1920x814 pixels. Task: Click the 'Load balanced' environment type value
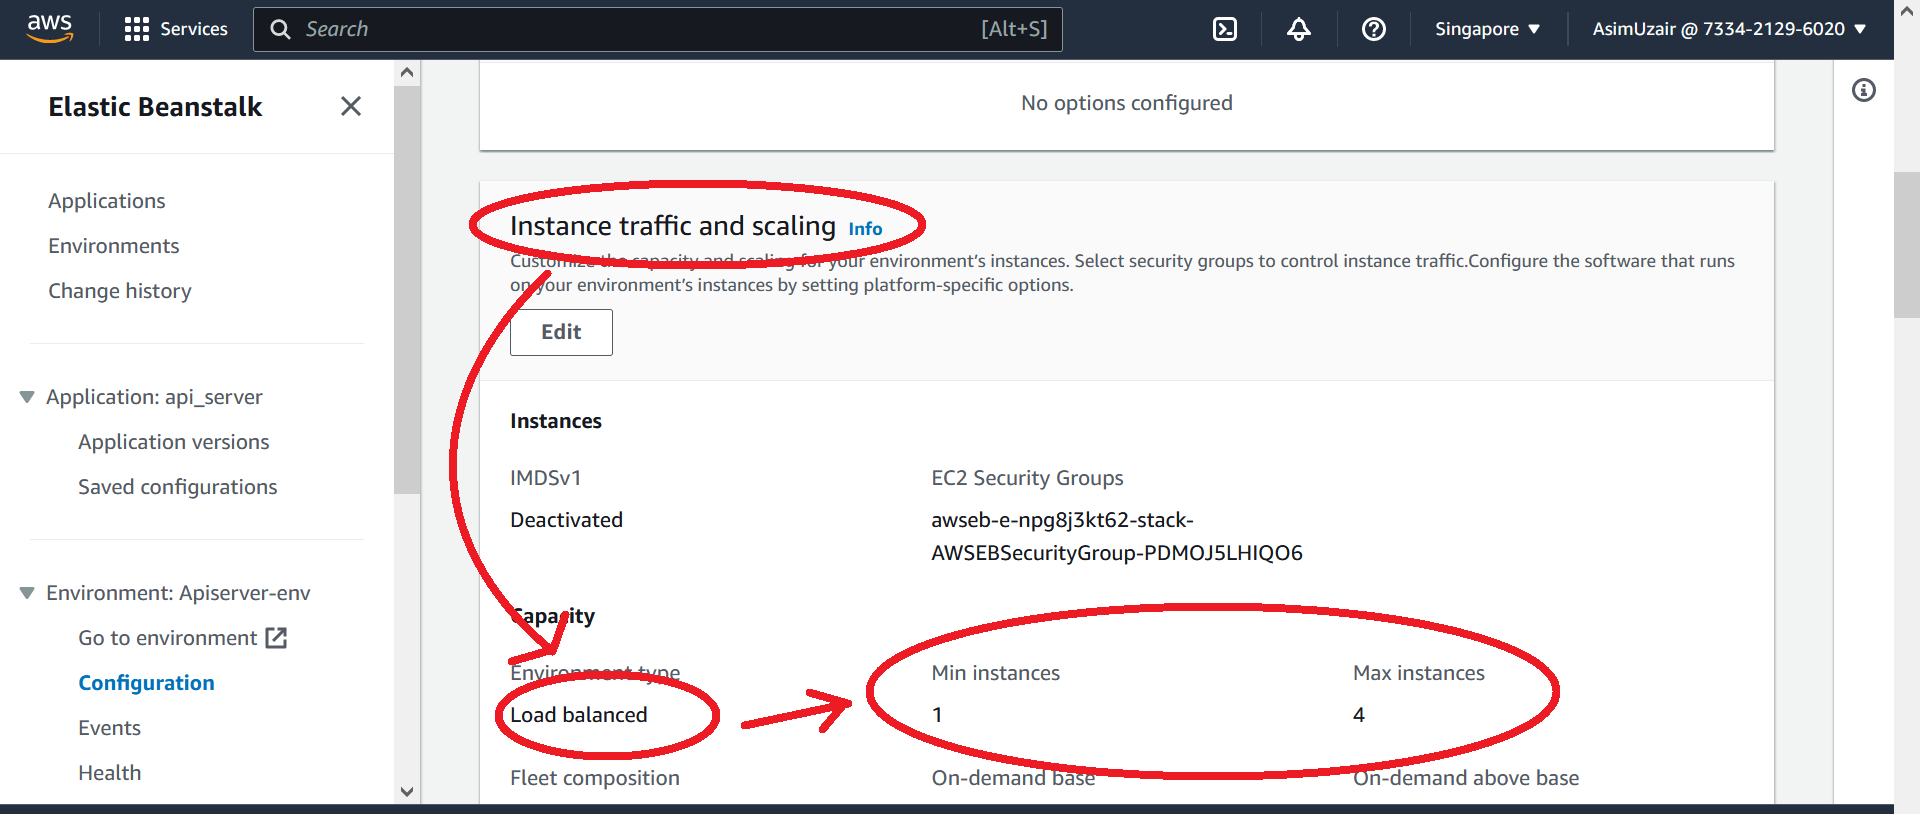pos(579,715)
